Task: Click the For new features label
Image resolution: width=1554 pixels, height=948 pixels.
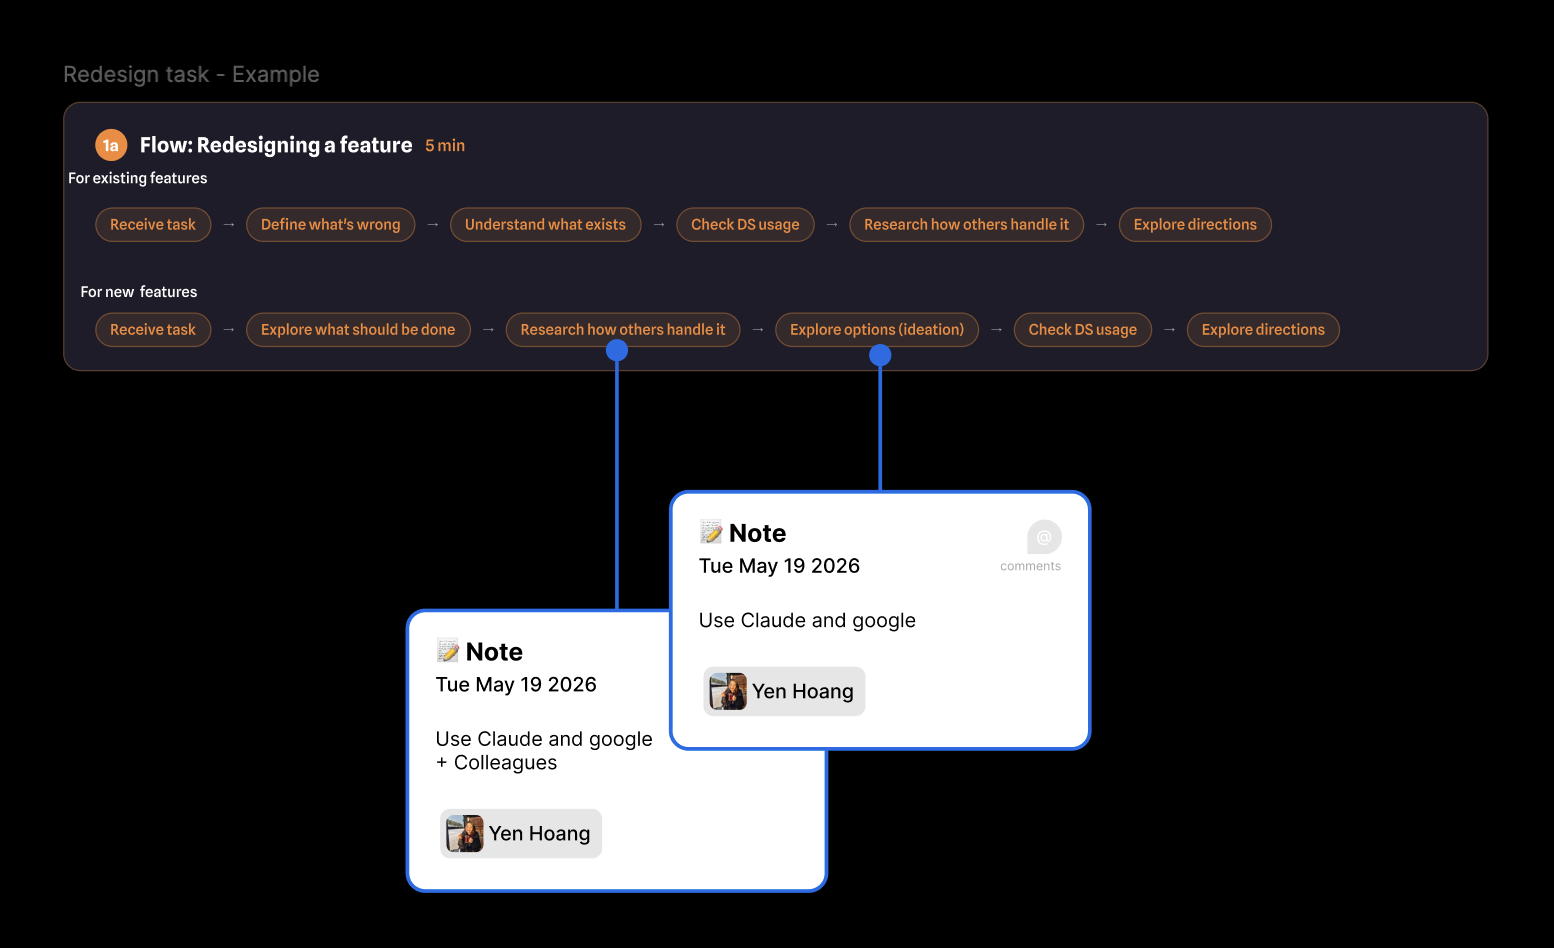Action: [x=139, y=292]
